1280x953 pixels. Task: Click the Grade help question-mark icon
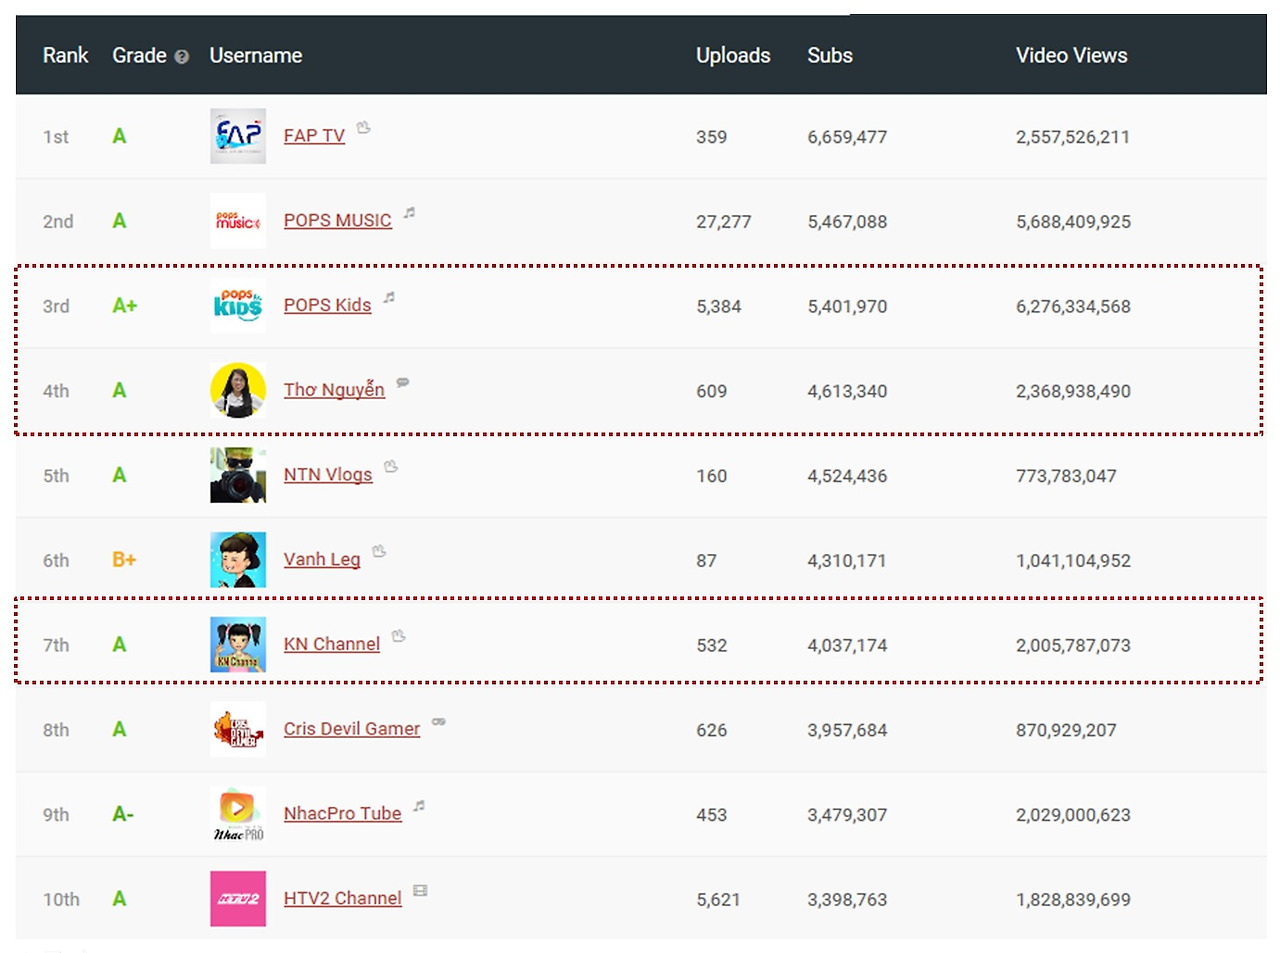click(181, 57)
